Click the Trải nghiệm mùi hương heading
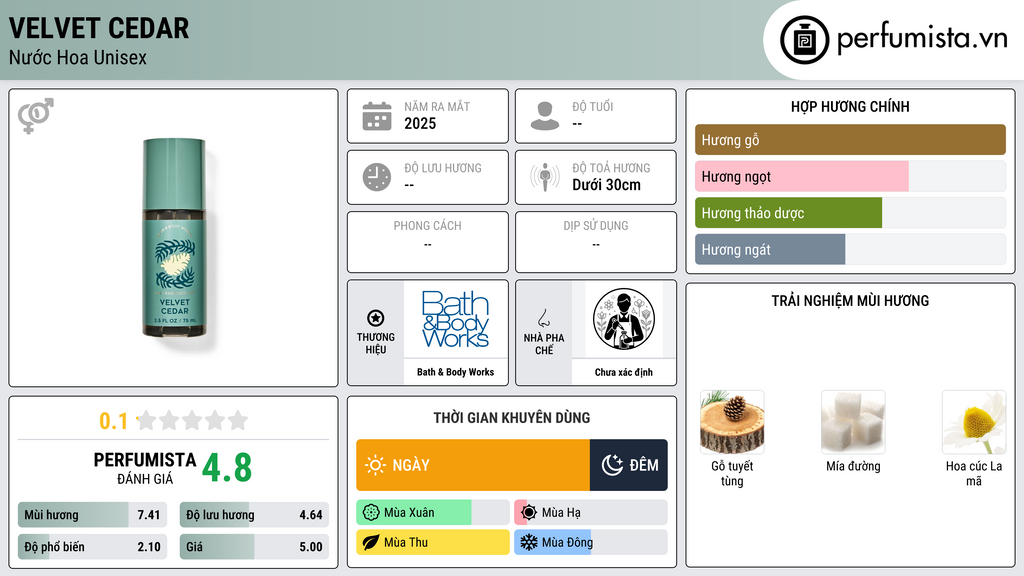Image resolution: width=1024 pixels, height=576 pixels. coord(850,301)
